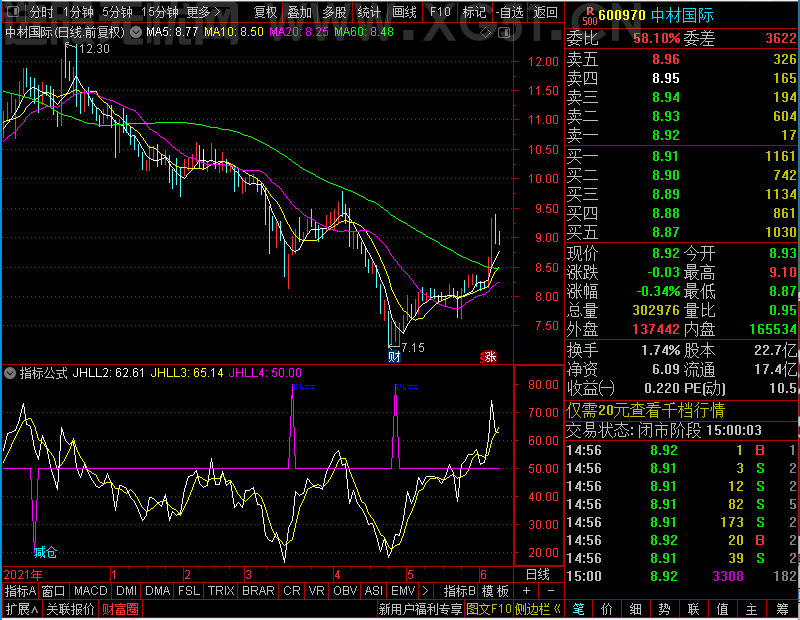
Task: Click the diamond icon on chart title bar
Action: click(486, 33)
